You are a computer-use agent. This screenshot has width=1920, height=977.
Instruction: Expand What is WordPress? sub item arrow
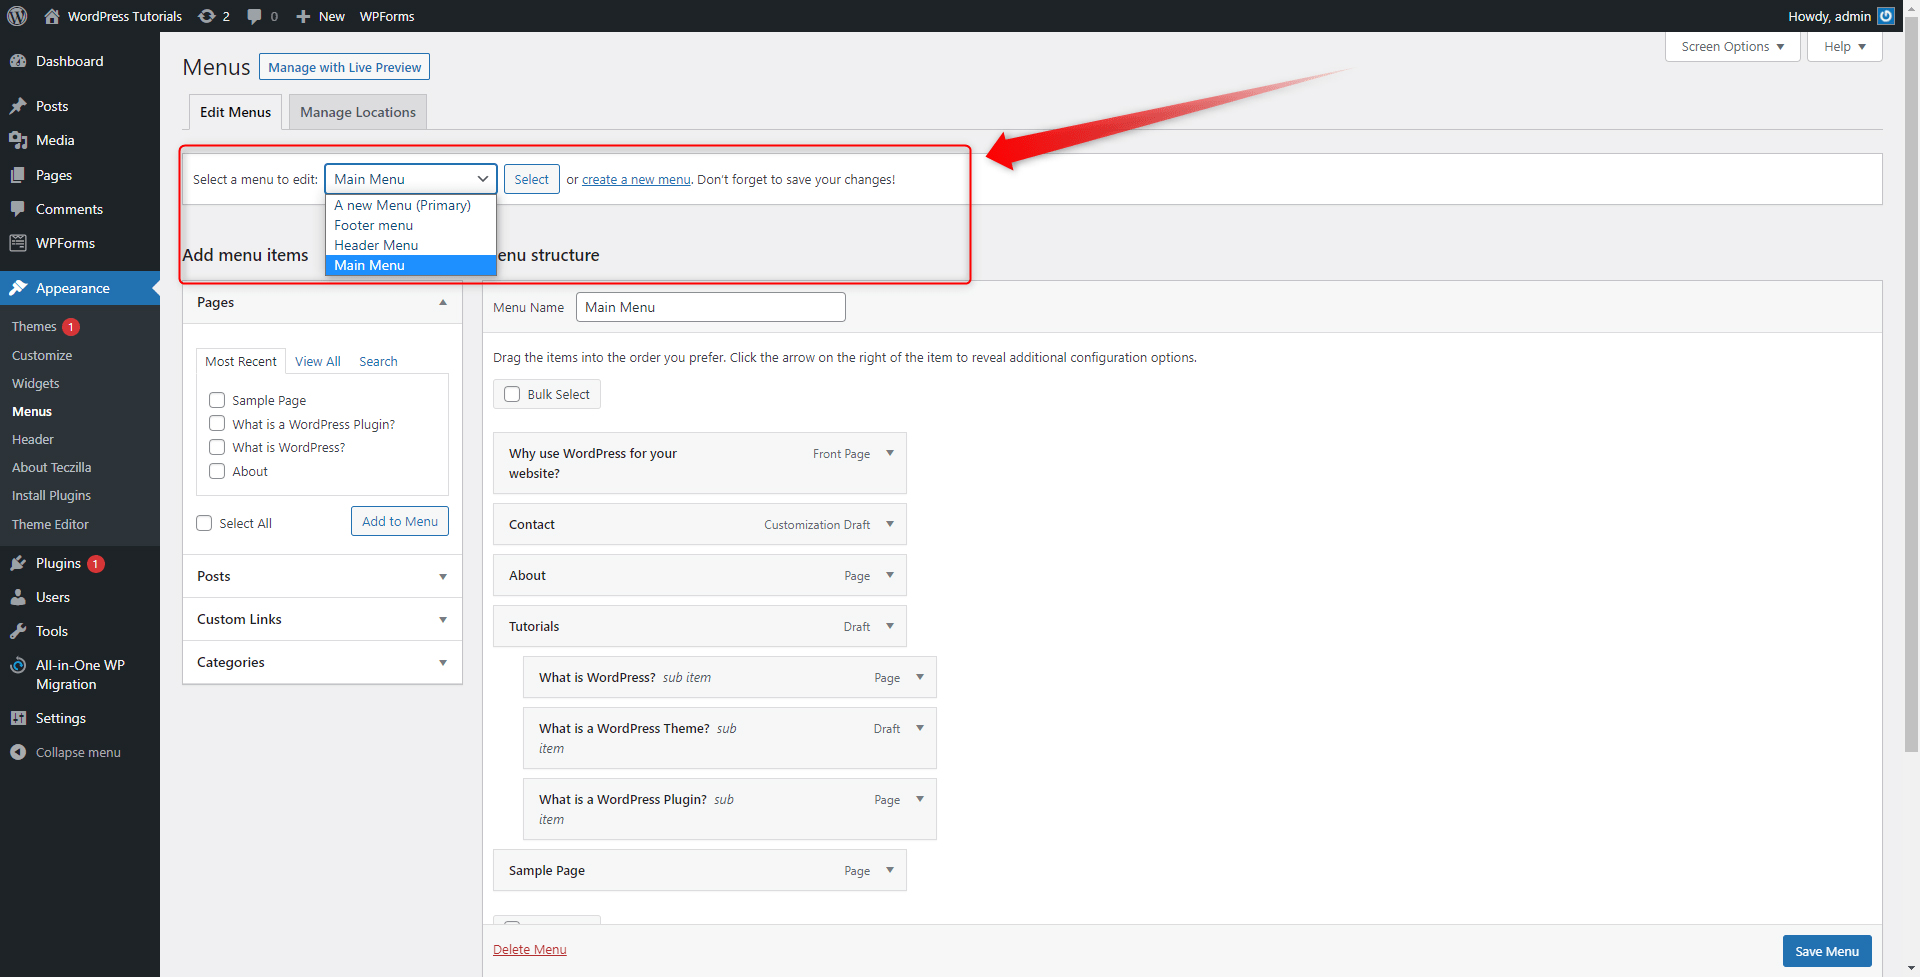pos(920,677)
